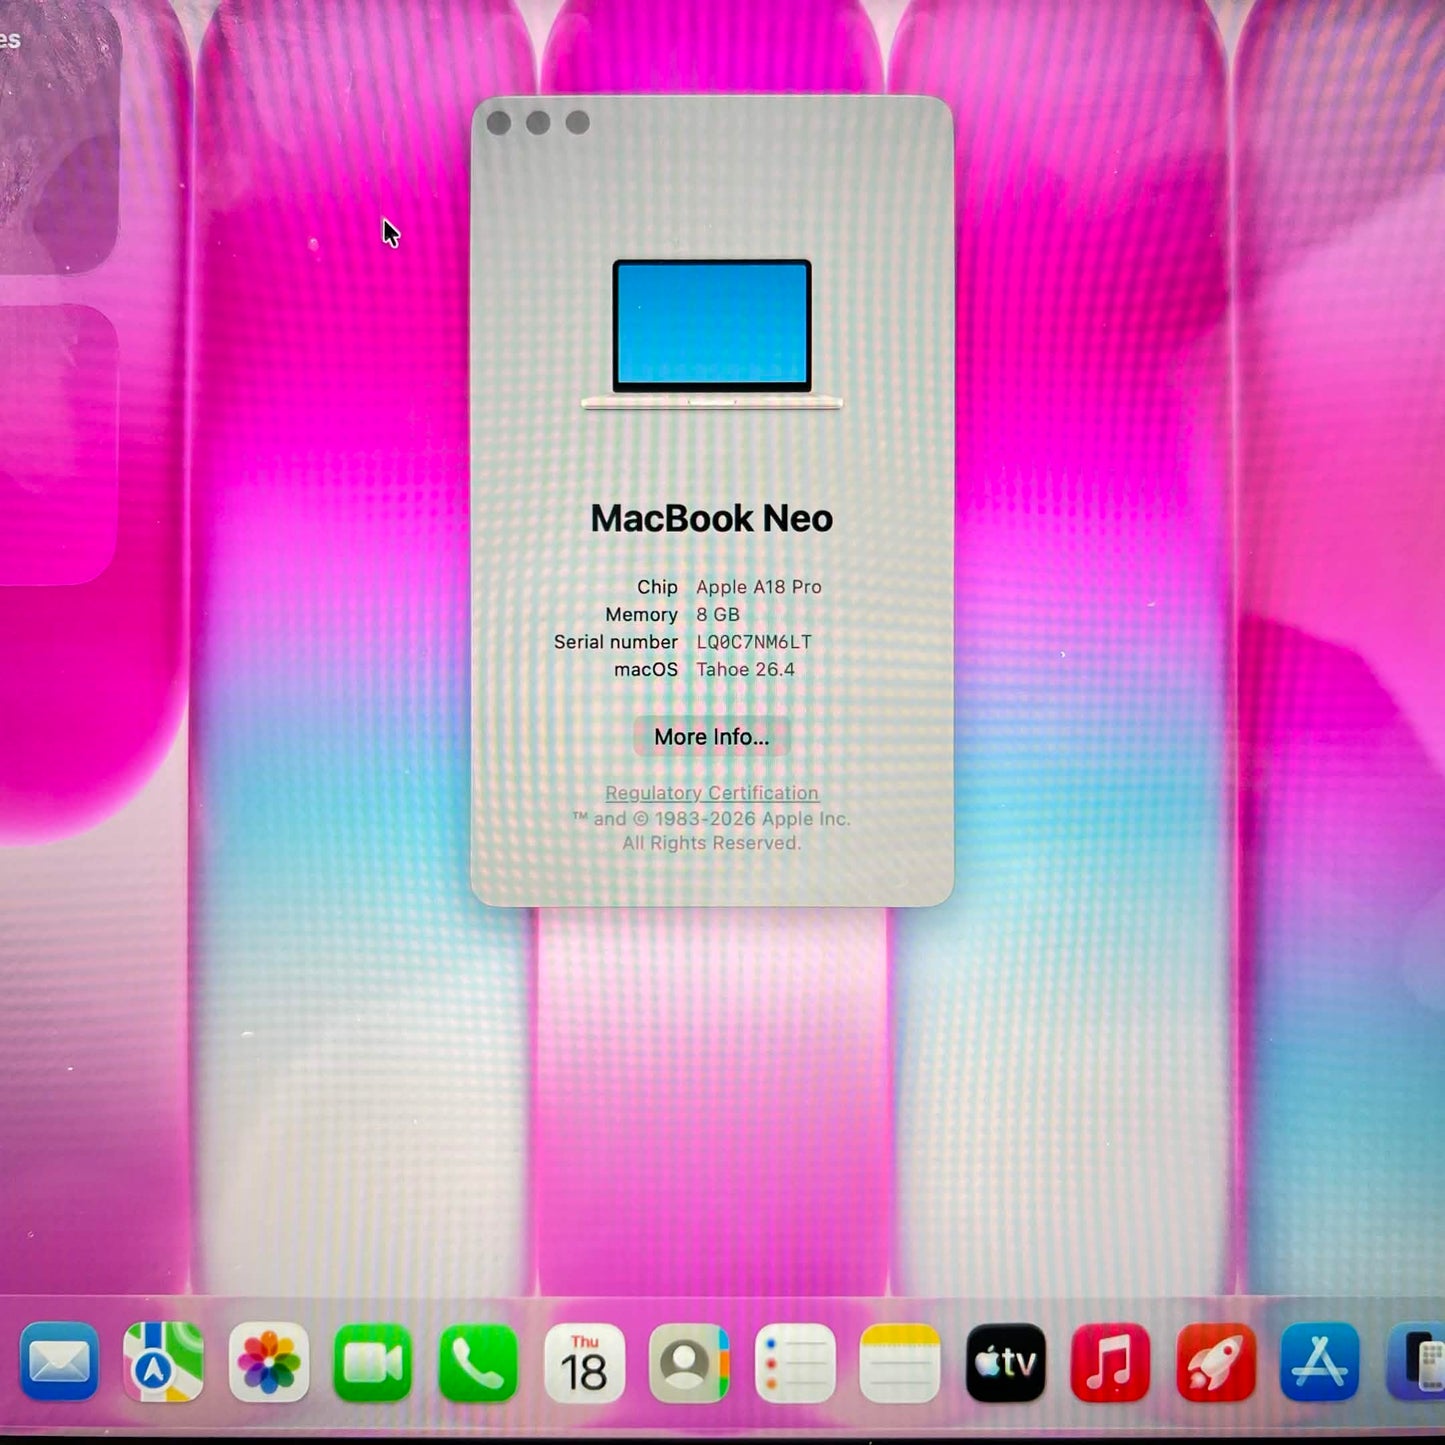Open Reminders from the Dock
The width and height of the screenshot is (1445, 1445).
(795, 1362)
